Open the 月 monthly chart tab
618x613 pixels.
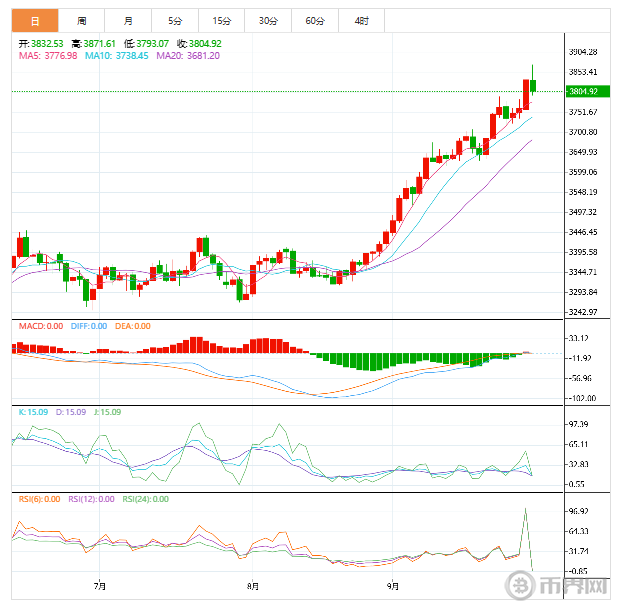click(128, 20)
